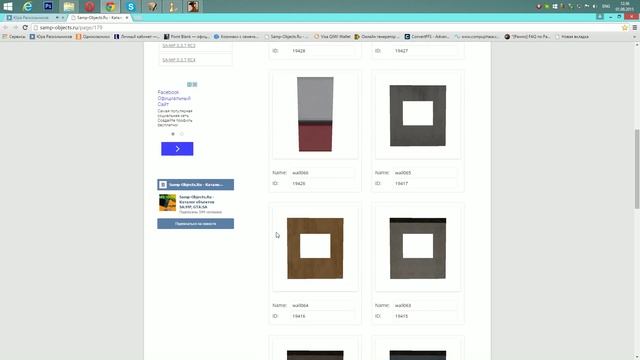
Task: Open Skype from the taskbar
Action: pos(131,6)
